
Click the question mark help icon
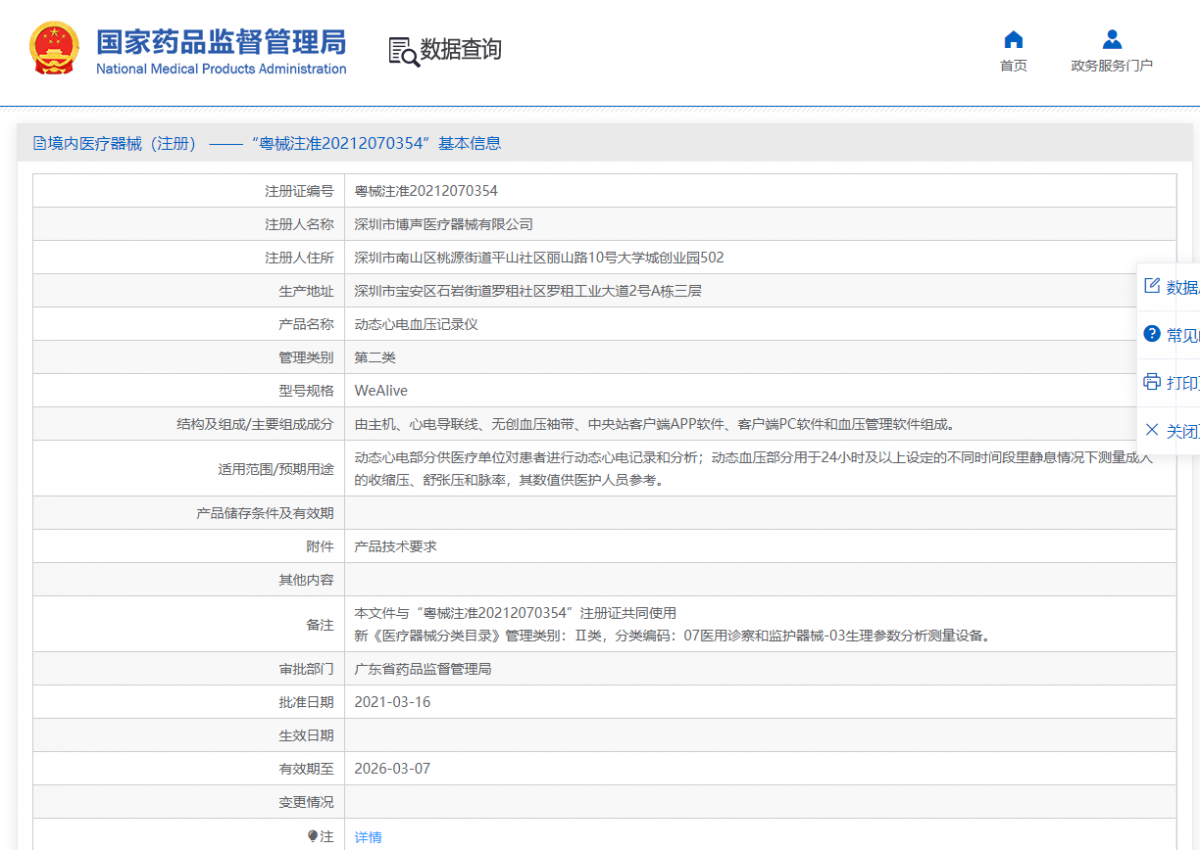(1152, 334)
